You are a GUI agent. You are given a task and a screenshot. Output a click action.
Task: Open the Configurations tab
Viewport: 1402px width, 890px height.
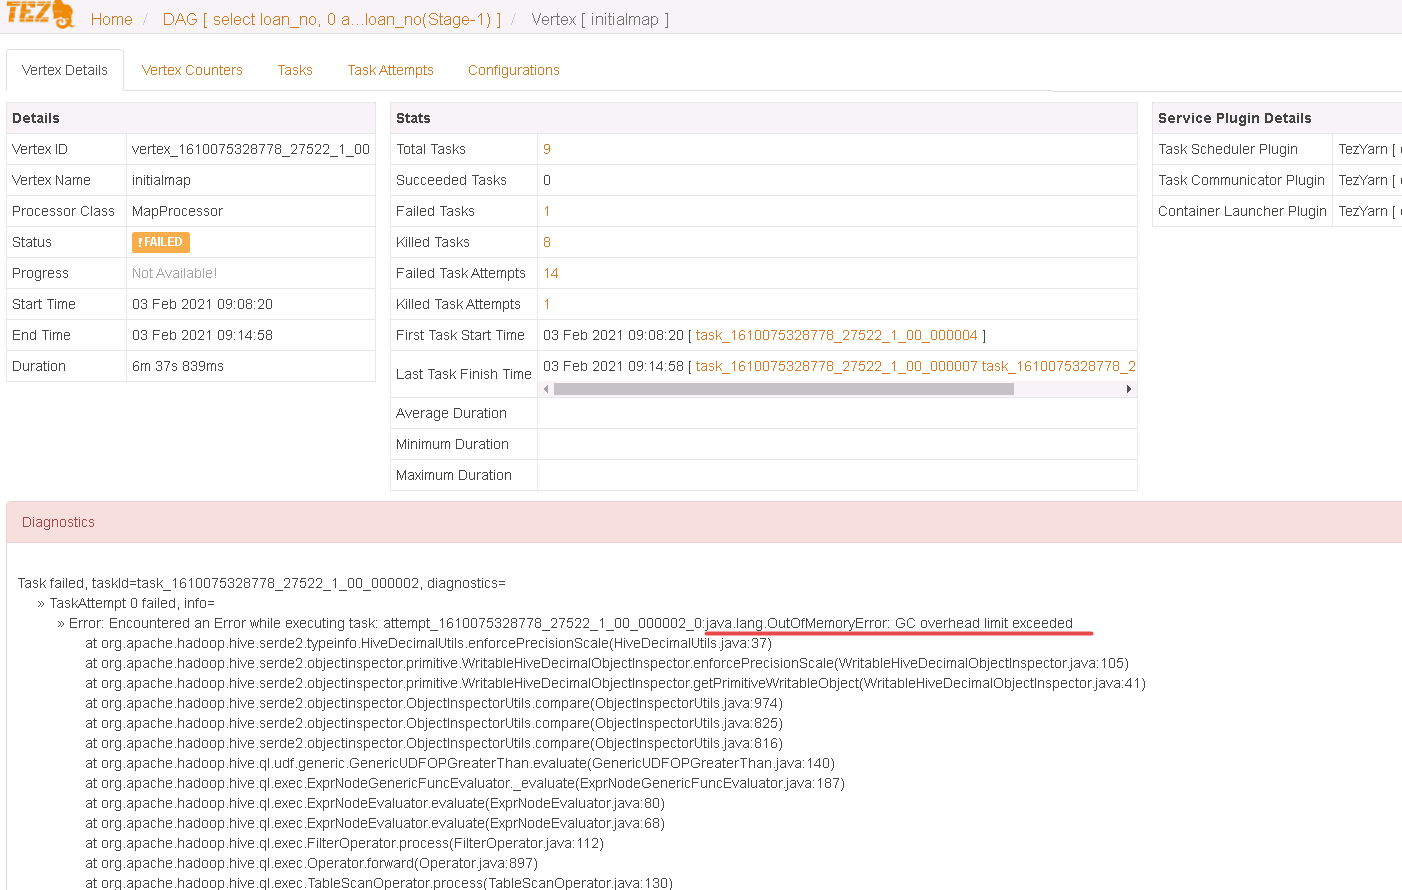(x=513, y=70)
